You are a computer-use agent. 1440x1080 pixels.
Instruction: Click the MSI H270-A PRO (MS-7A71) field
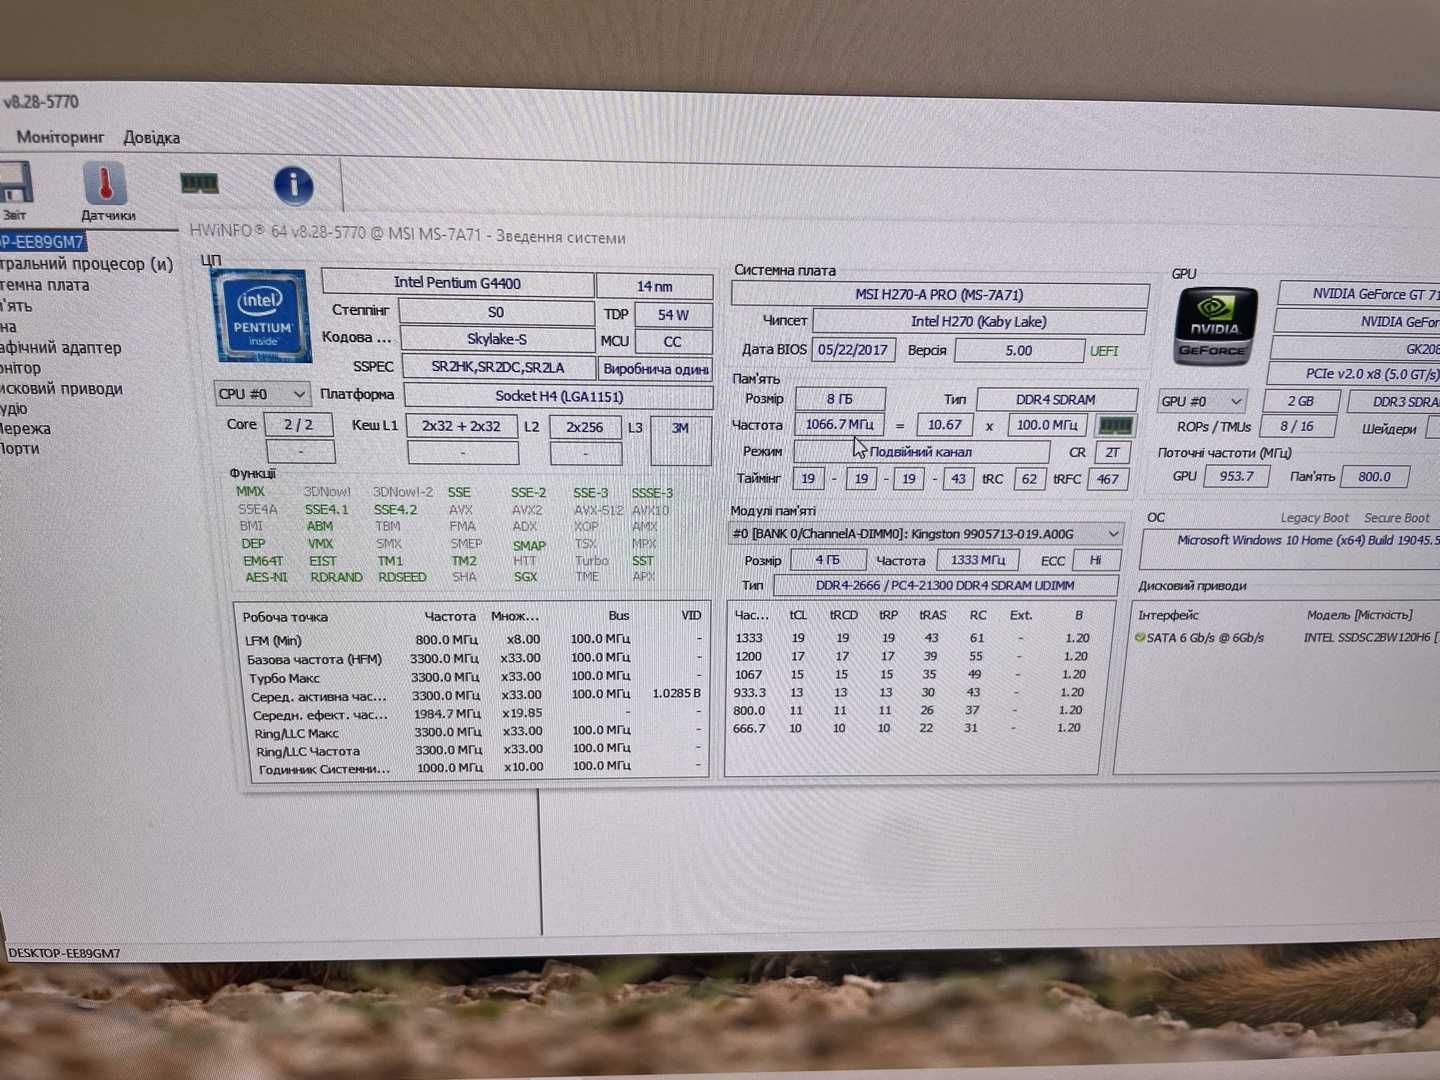[939, 294]
